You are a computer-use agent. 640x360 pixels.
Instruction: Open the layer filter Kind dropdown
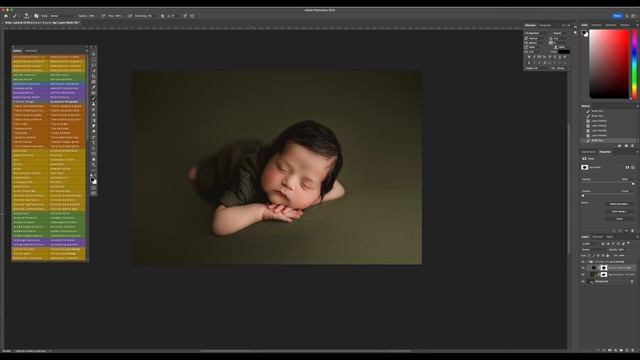click(x=591, y=244)
